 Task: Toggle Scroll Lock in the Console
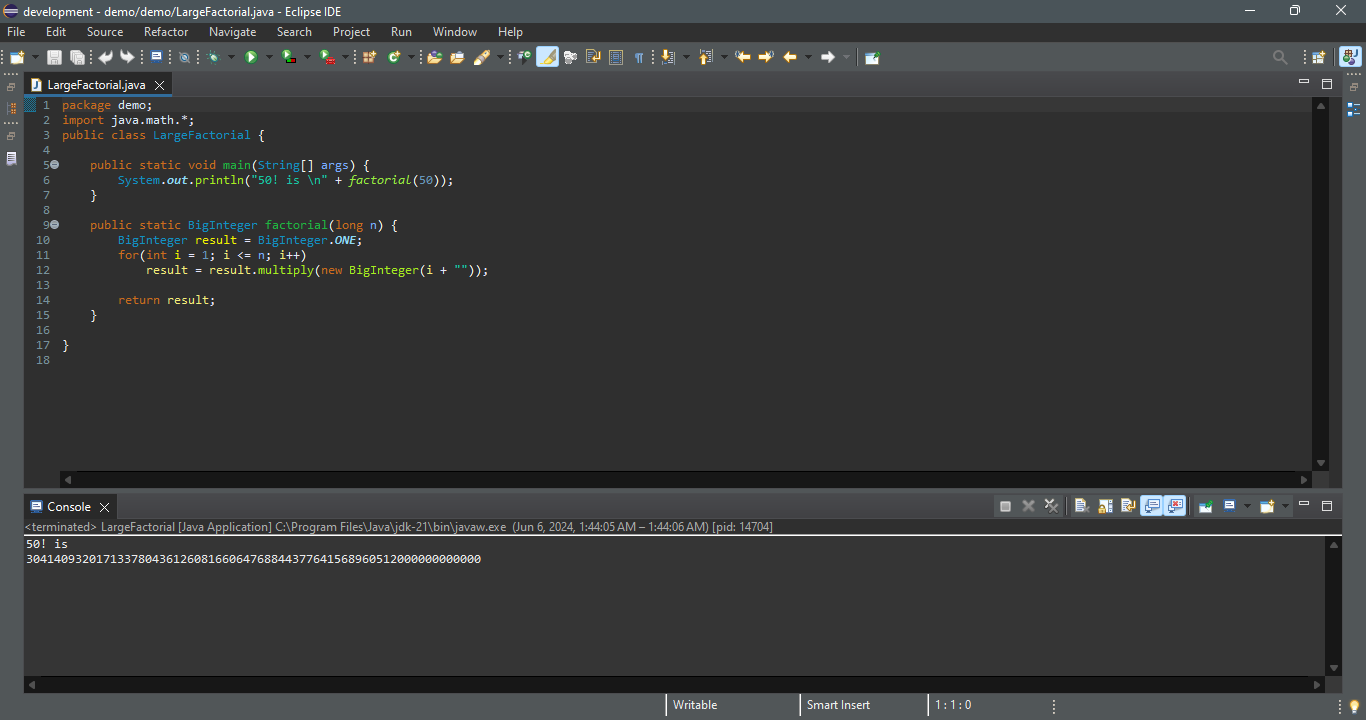(x=1105, y=507)
